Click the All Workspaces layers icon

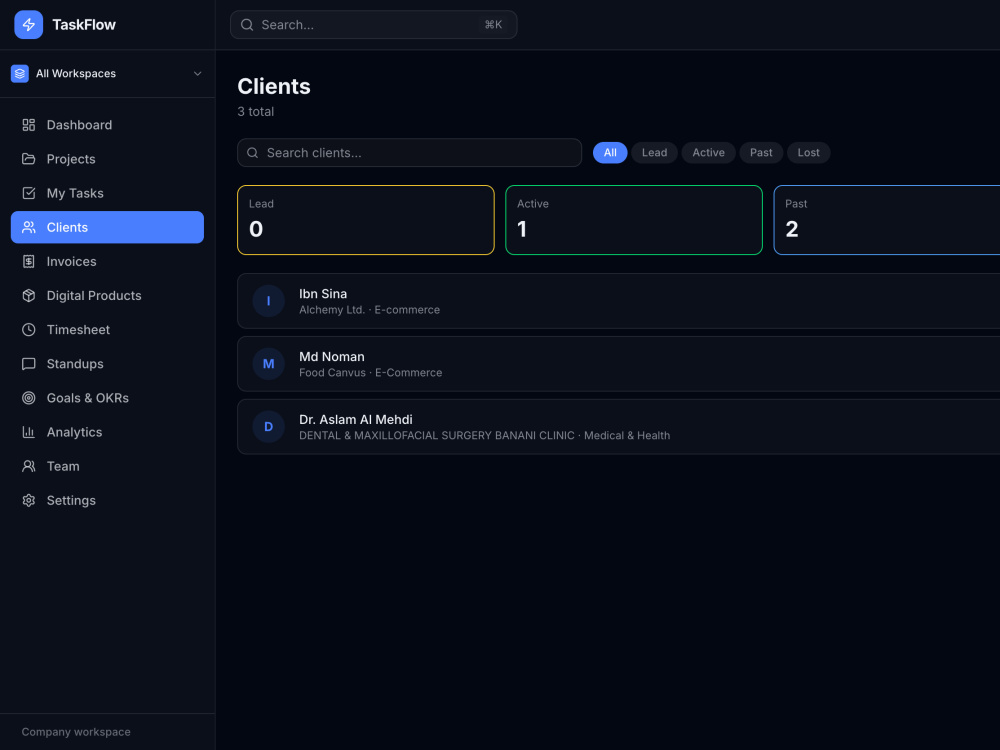(20, 74)
